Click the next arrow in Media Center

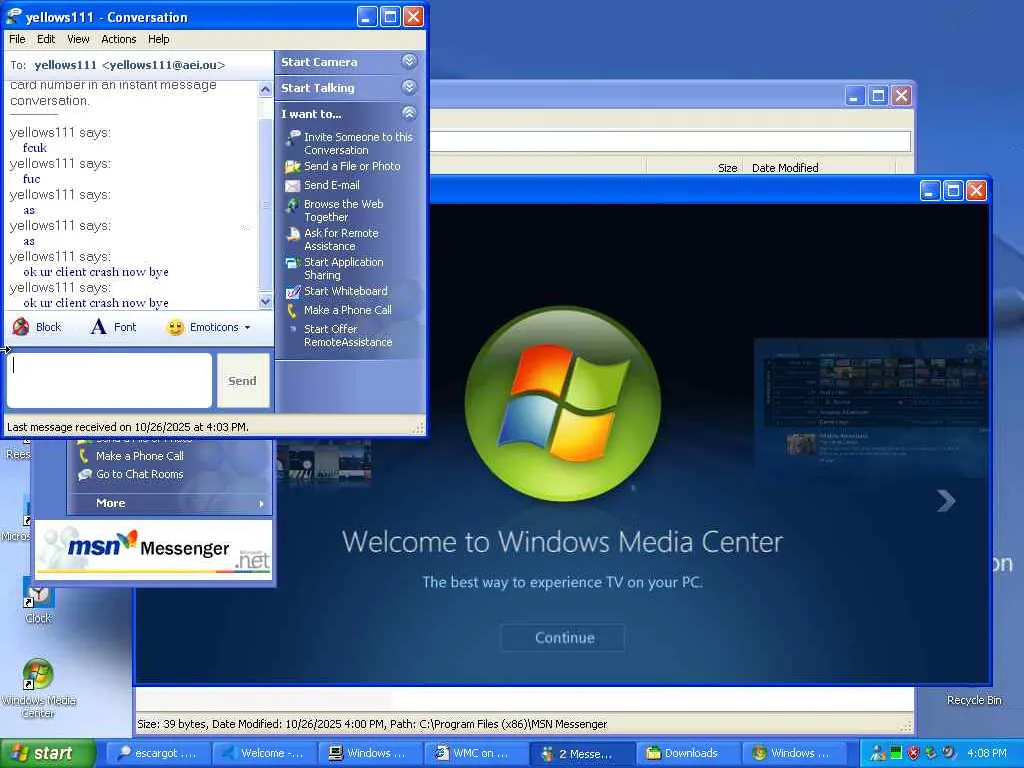coord(946,501)
